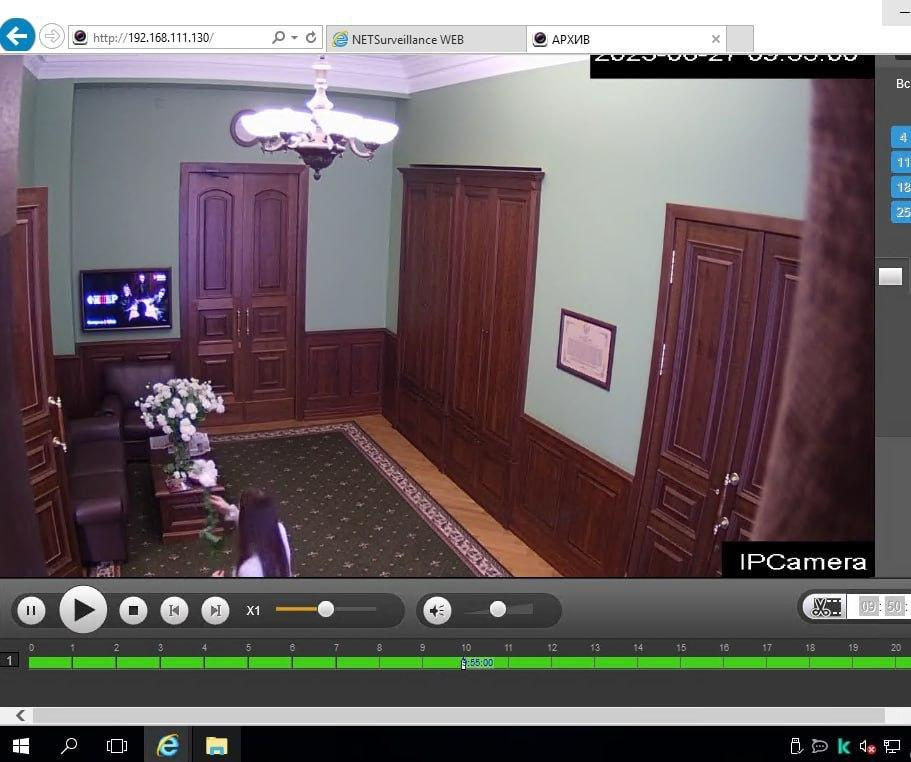Open the video clip scissors tool
The height and width of the screenshot is (762, 911).
coord(826,608)
